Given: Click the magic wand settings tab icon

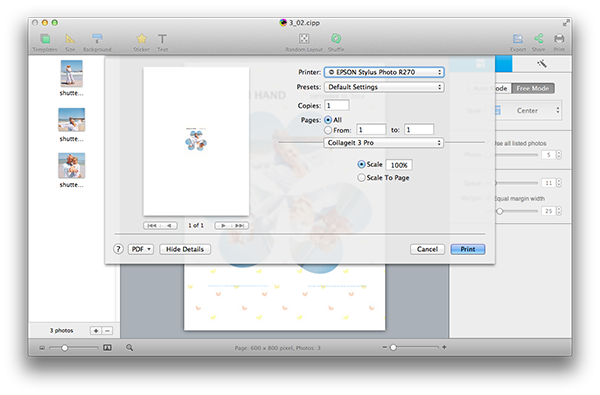Looking at the screenshot, I should coord(542,64).
